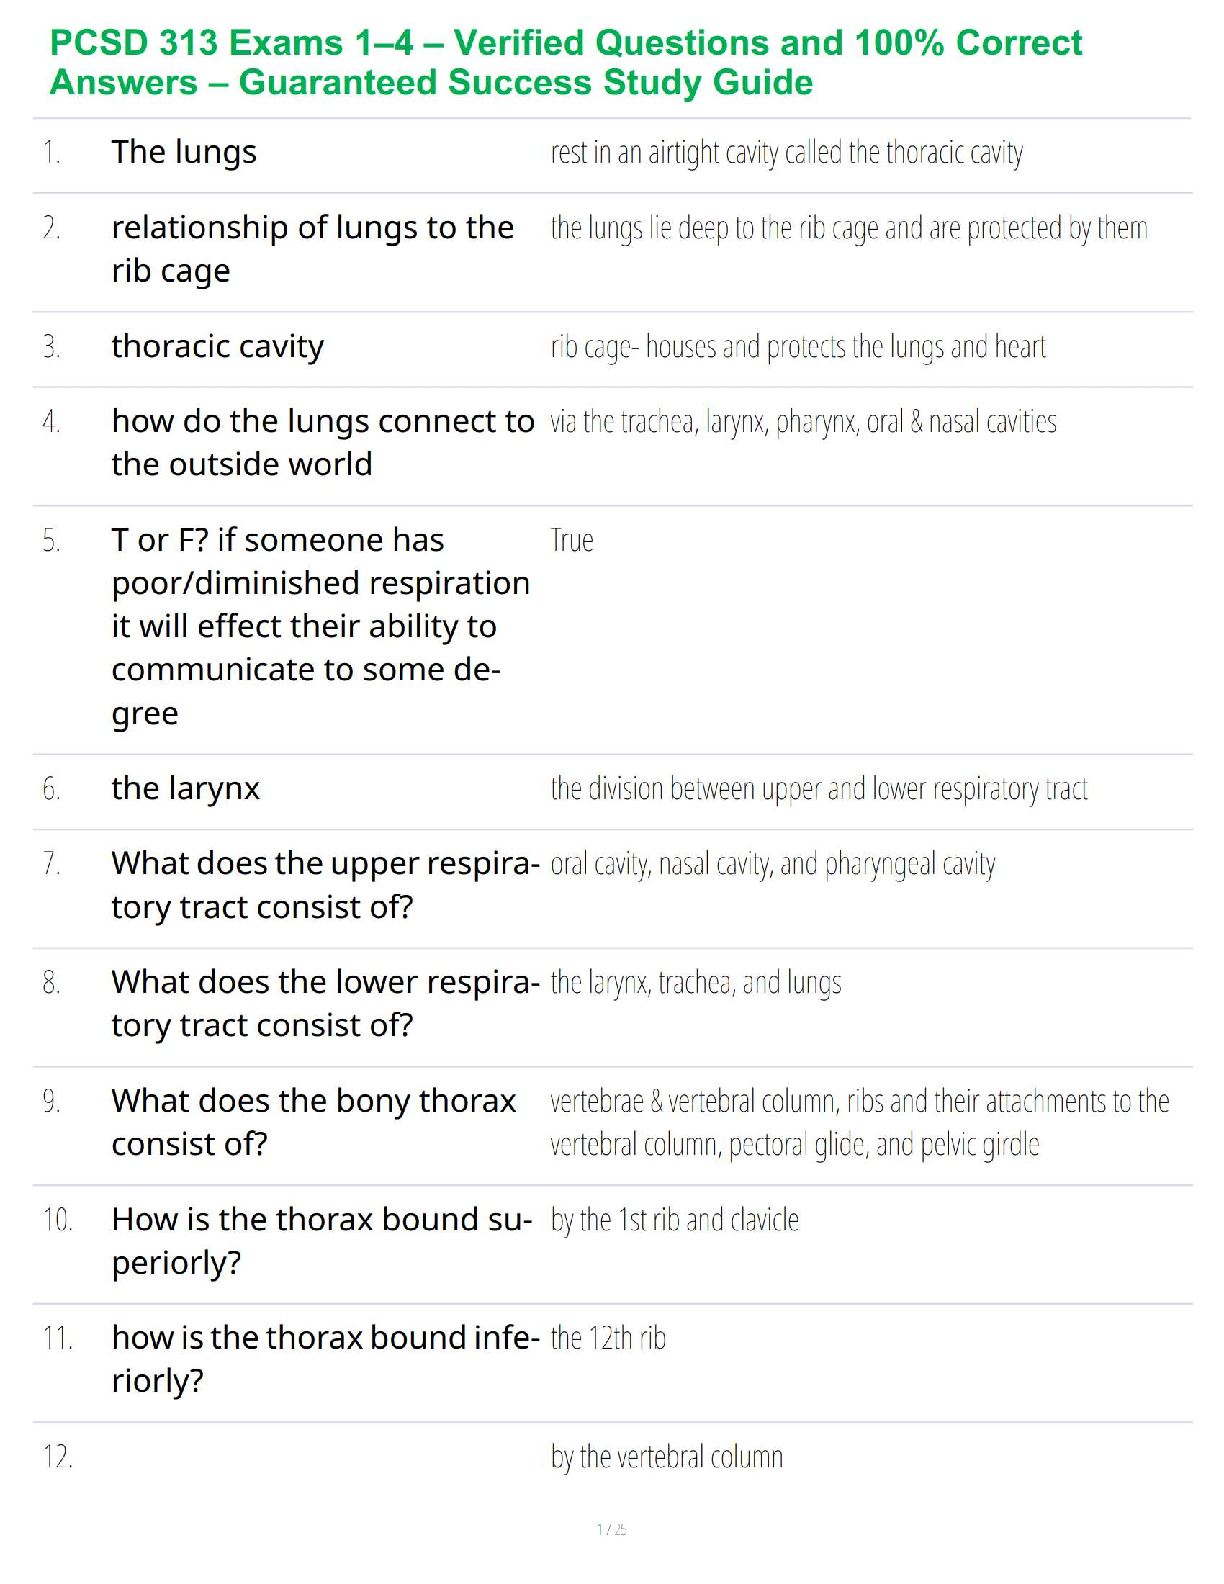Click question about the bony thorax

click(313, 1122)
